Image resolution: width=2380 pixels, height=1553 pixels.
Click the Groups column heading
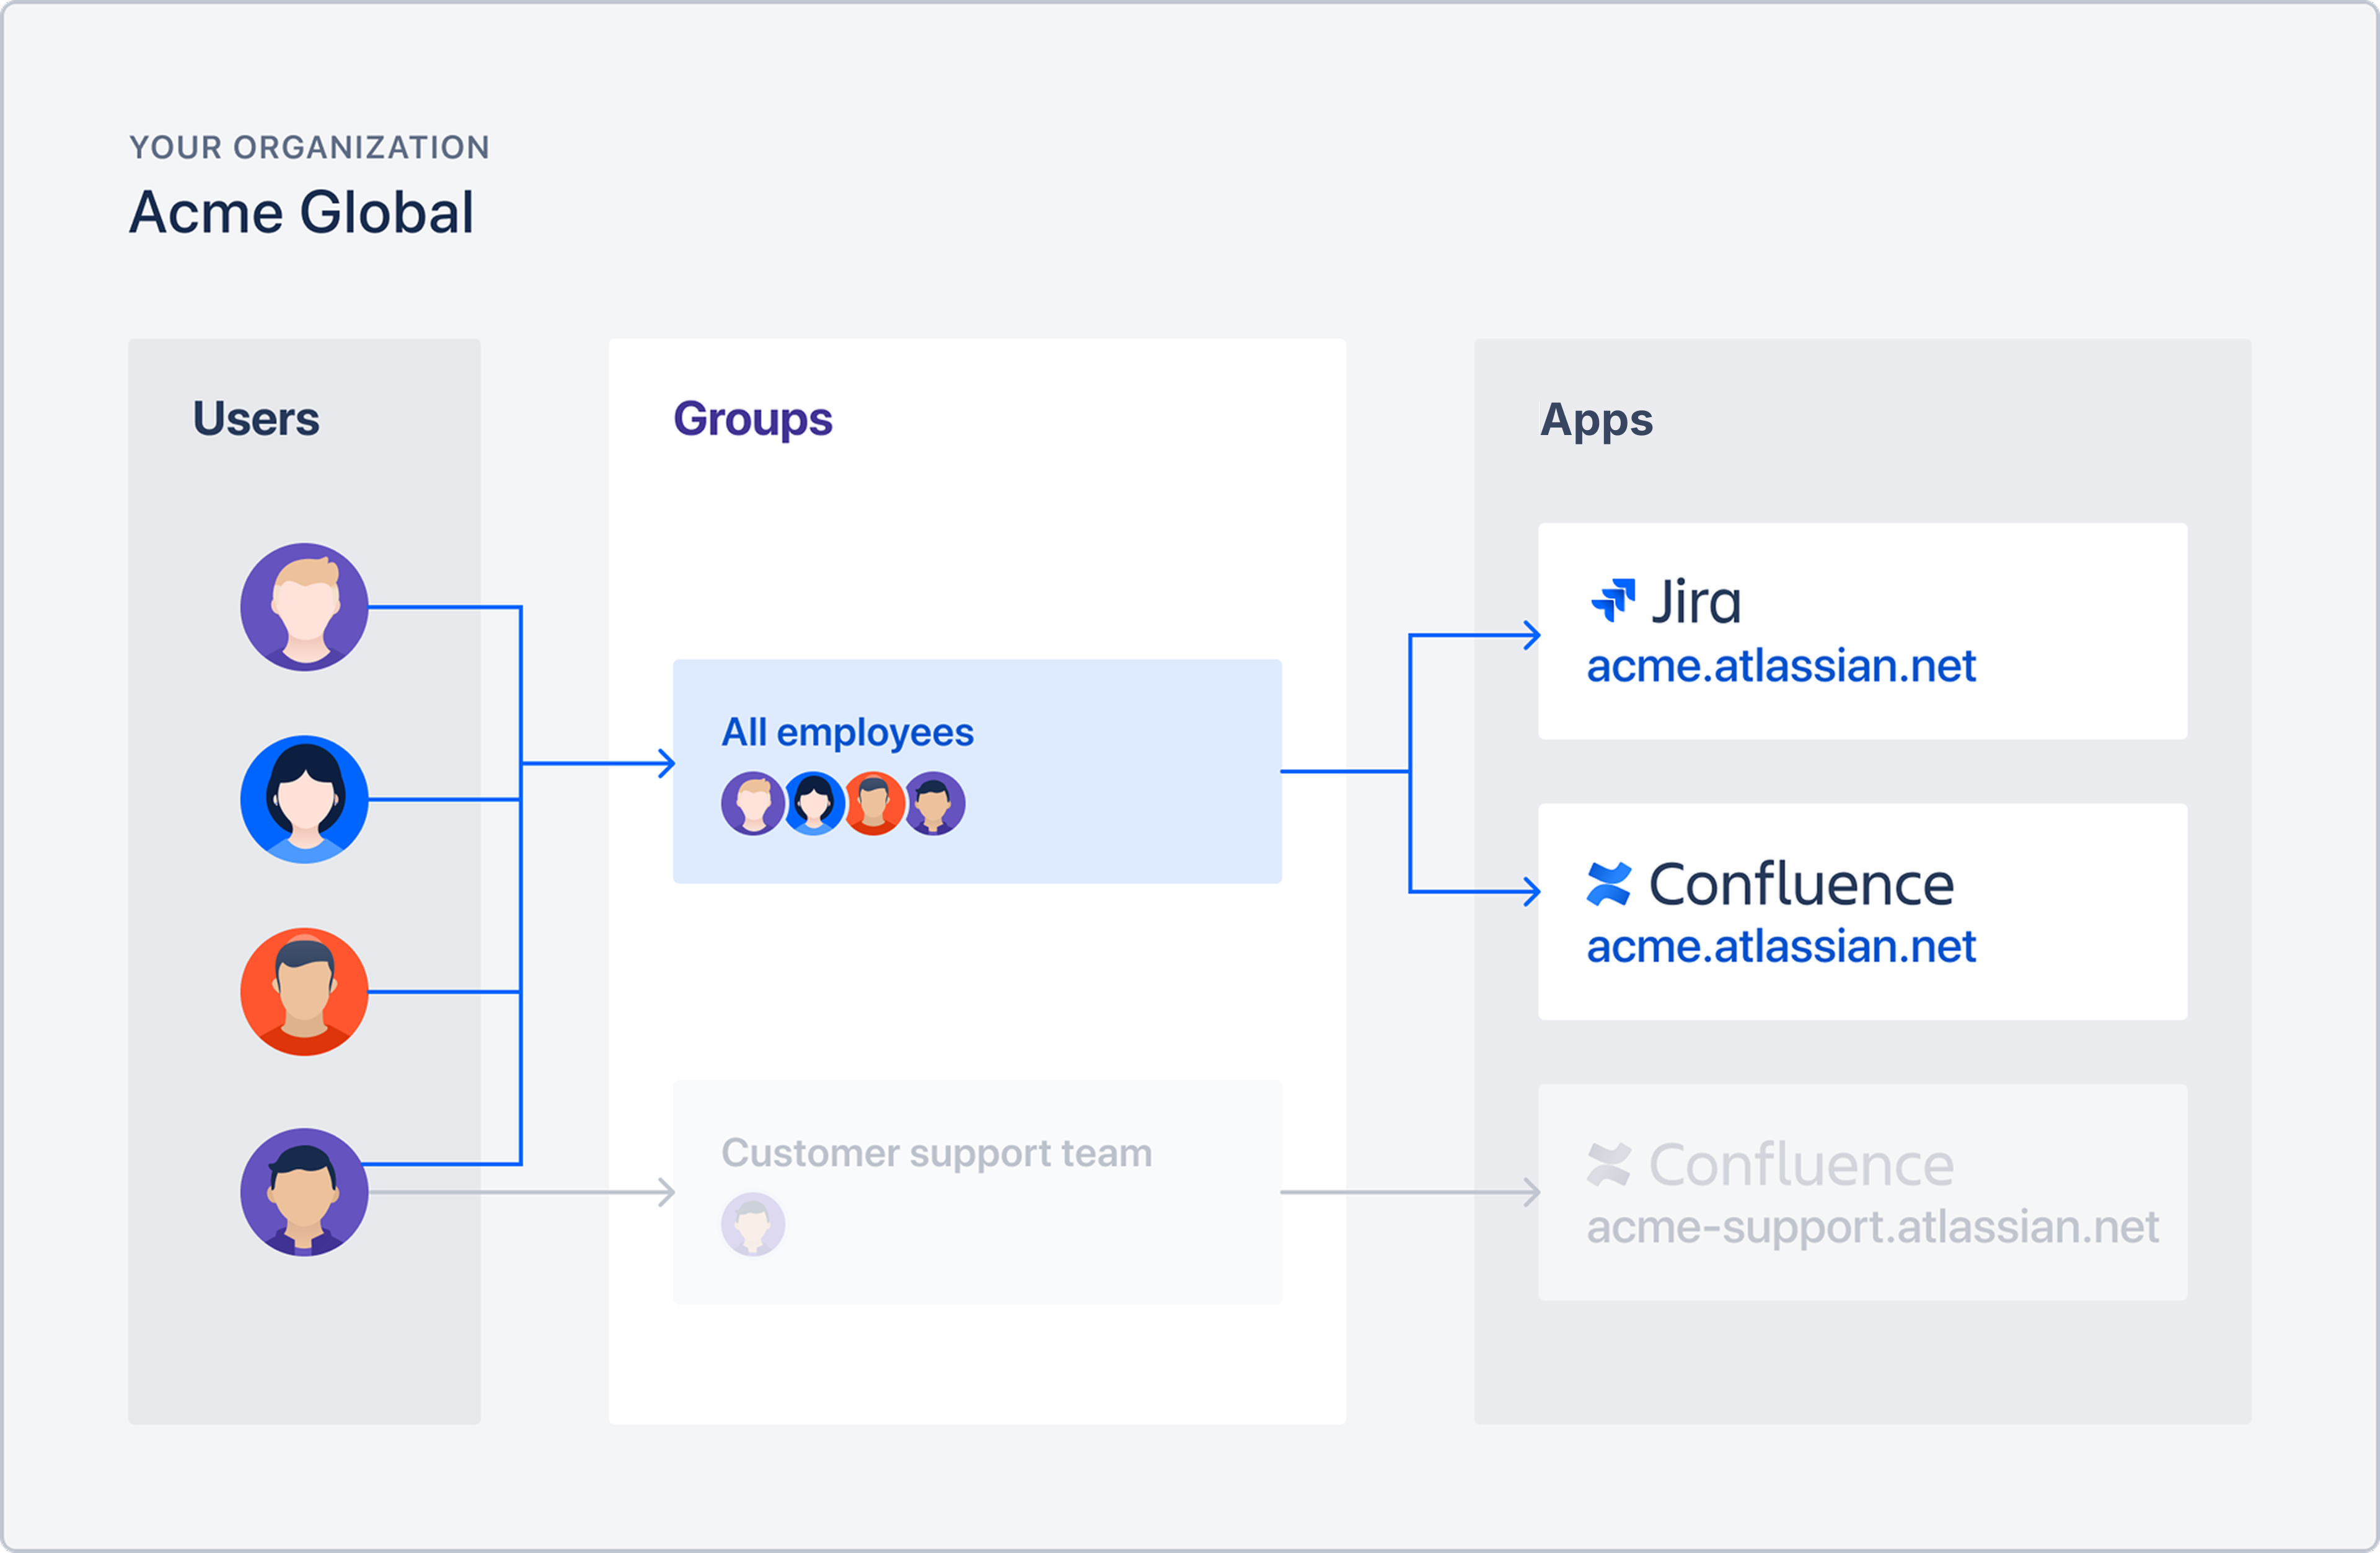coord(753,420)
